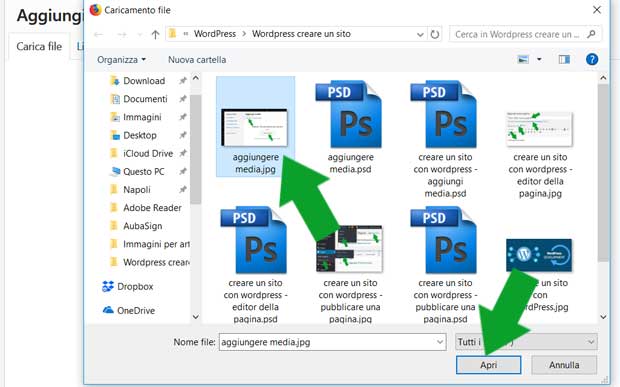620x387 pixels.
Task: Close the Caricamento file dialog
Action: pyautogui.click(x=597, y=10)
